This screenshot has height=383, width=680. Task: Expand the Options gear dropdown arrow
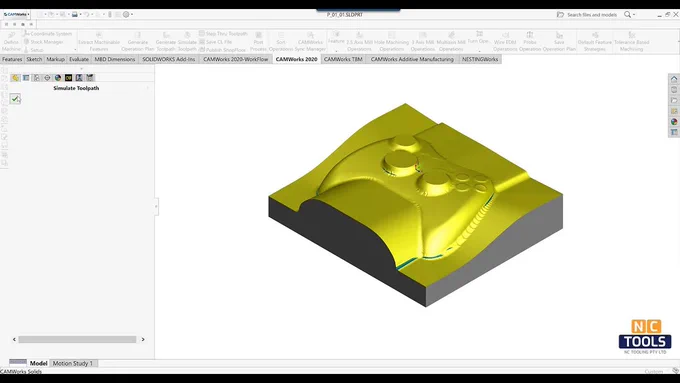pos(132,15)
